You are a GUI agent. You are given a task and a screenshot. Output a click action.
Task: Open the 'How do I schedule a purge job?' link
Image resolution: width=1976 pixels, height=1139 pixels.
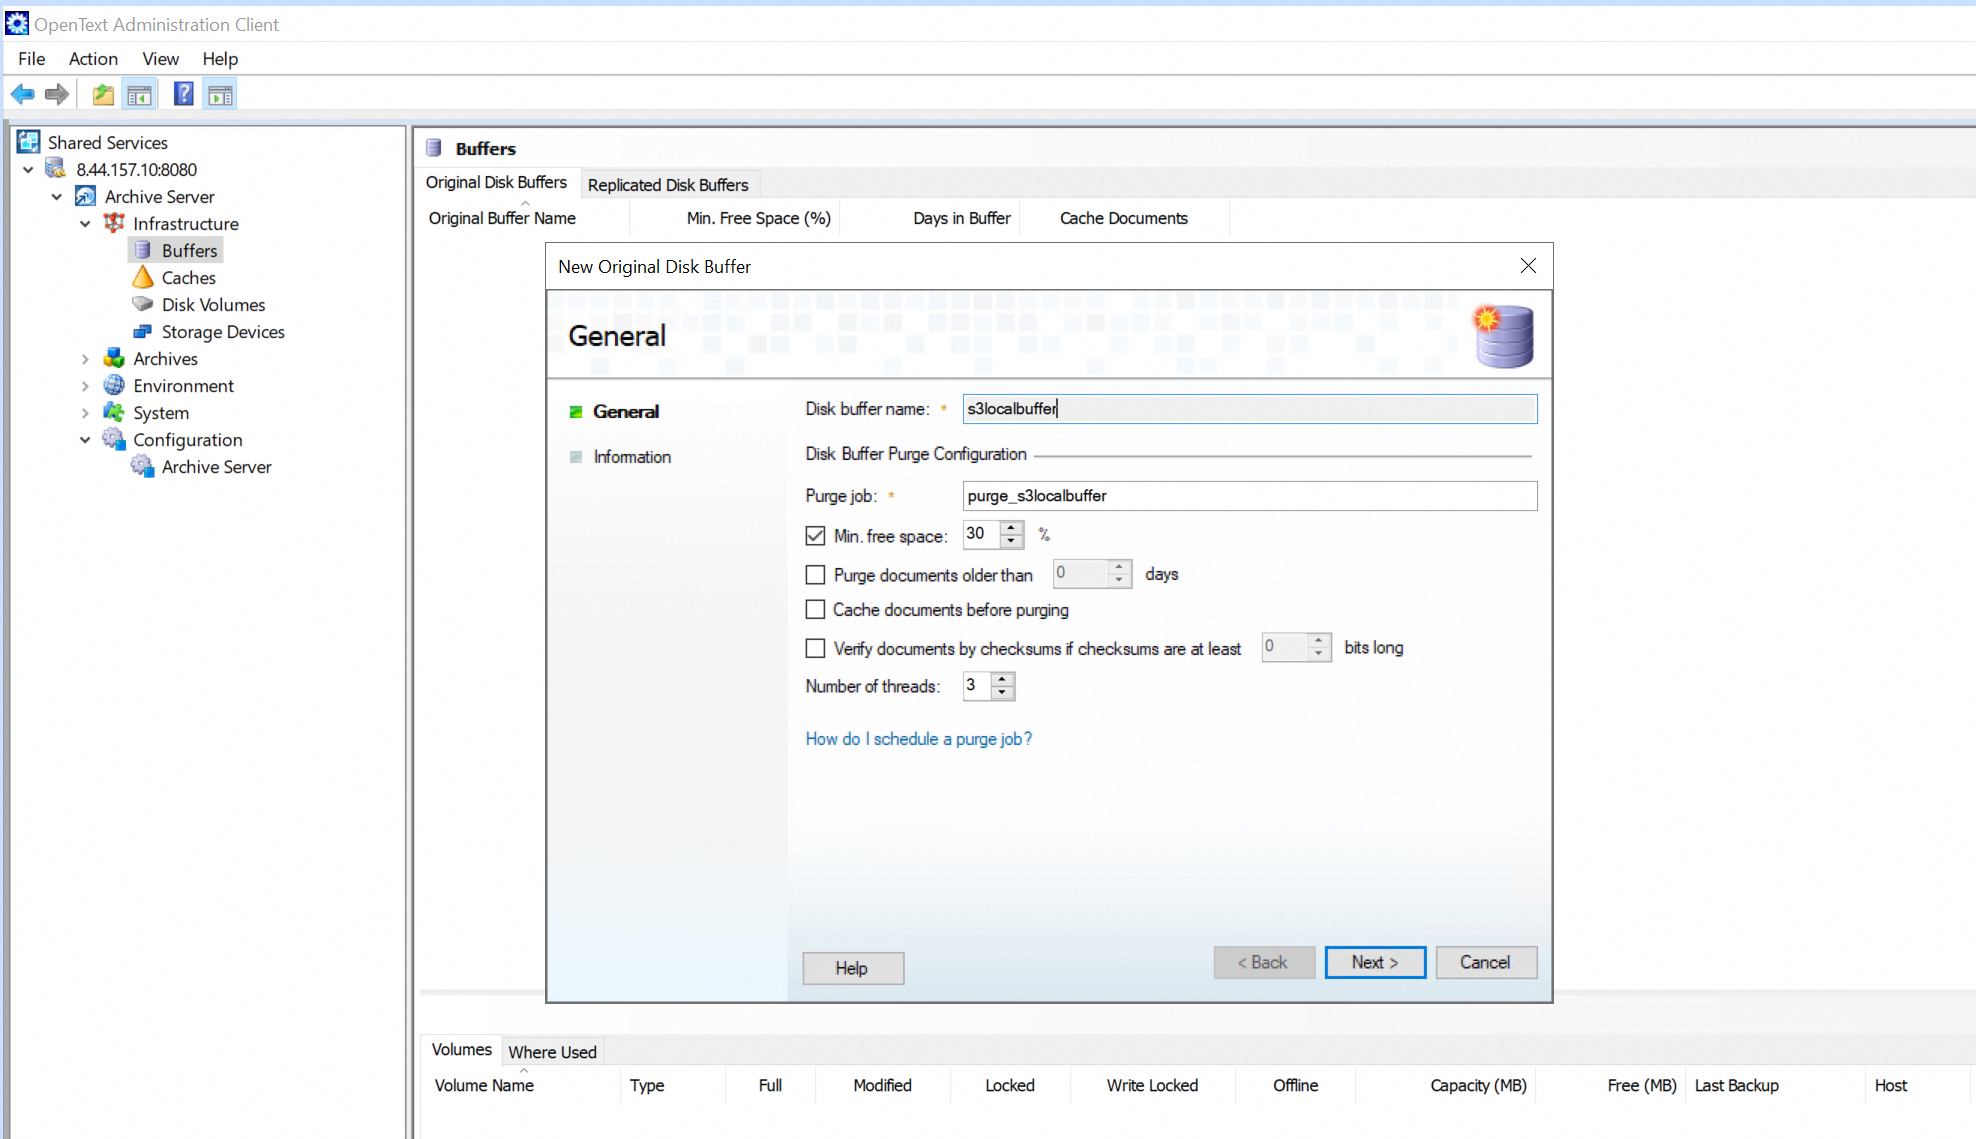click(x=918, y=739)
